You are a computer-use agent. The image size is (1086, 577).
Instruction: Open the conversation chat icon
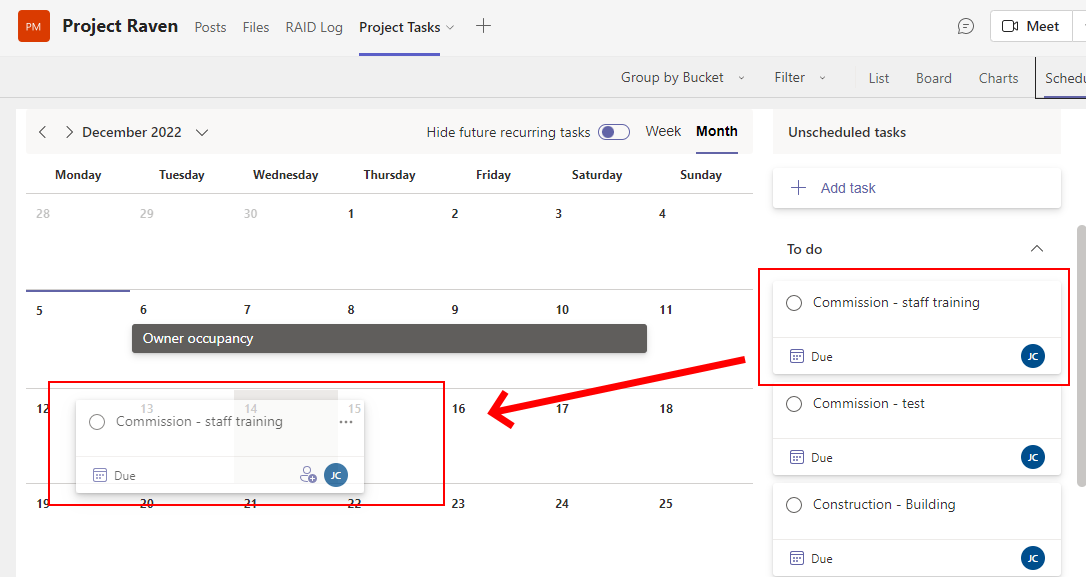[965, 27]
